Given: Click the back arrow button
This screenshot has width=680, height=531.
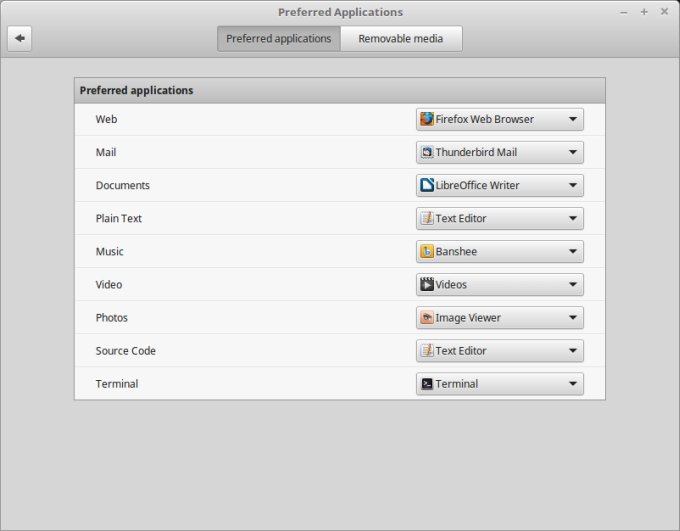Looking at the screenshot, I should (x=19, y=38).
